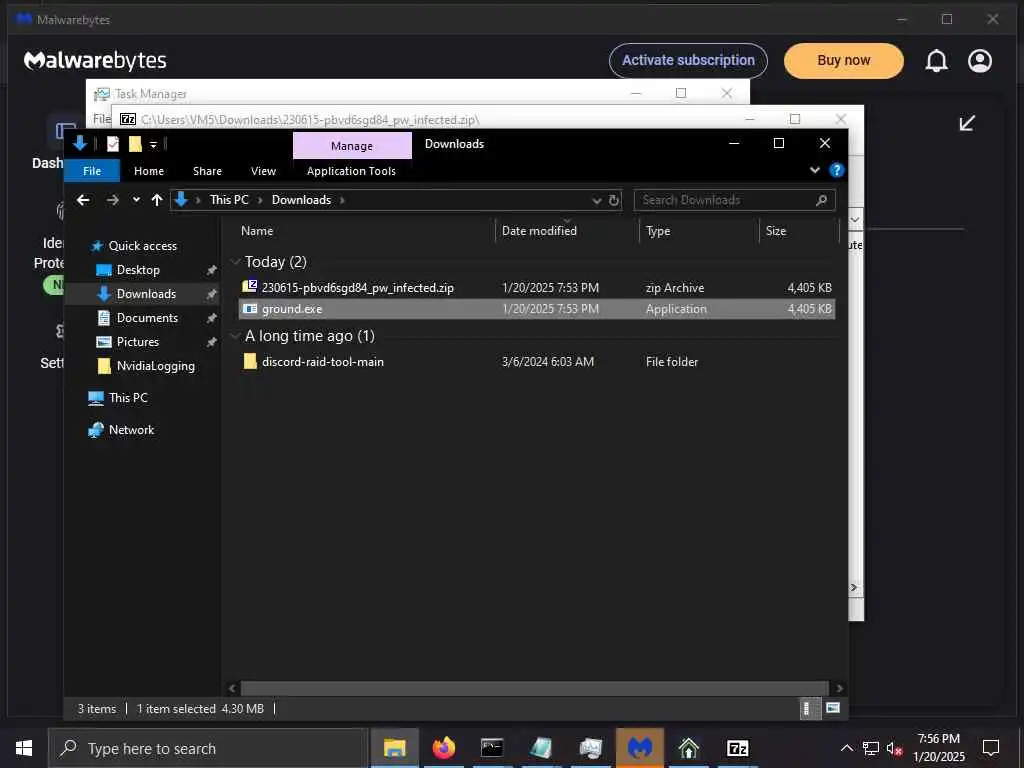
Task: Open Pictures in navigation pane
Action: coord(137,342)
